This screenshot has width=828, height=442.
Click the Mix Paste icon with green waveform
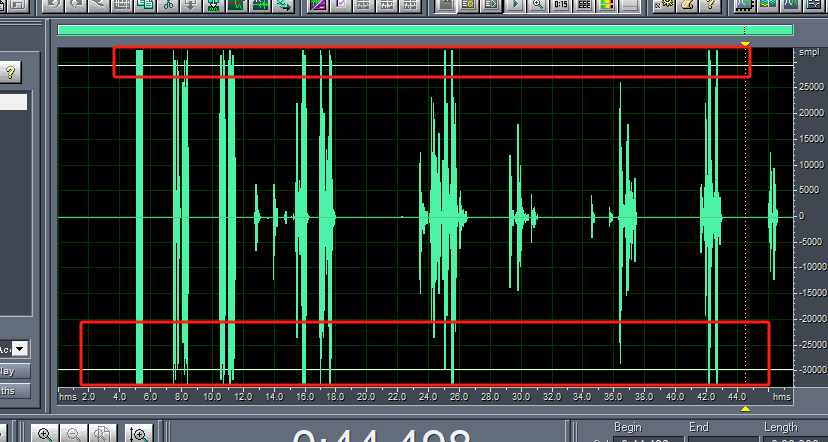pyautogui.click(x=214, y=4)
